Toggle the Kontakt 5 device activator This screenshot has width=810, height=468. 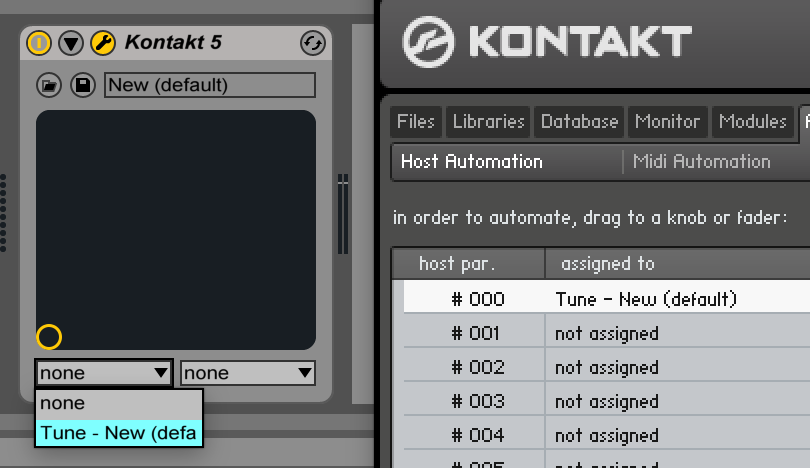(39, 43)
